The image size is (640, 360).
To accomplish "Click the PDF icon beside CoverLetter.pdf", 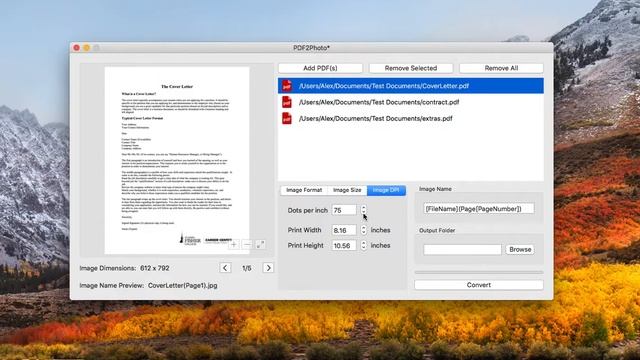I will click(287, 86).
